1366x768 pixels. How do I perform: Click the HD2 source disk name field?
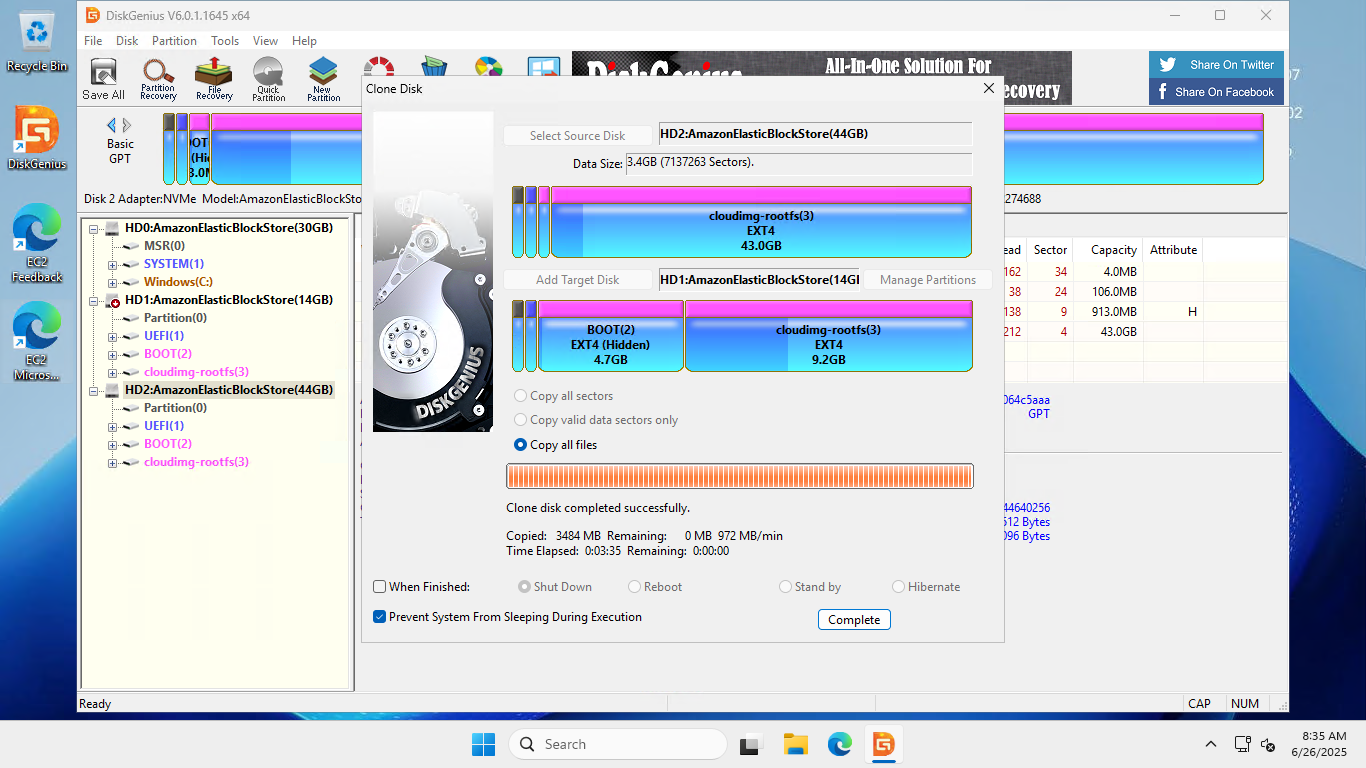pyautogui.click(x=814, y=134)
